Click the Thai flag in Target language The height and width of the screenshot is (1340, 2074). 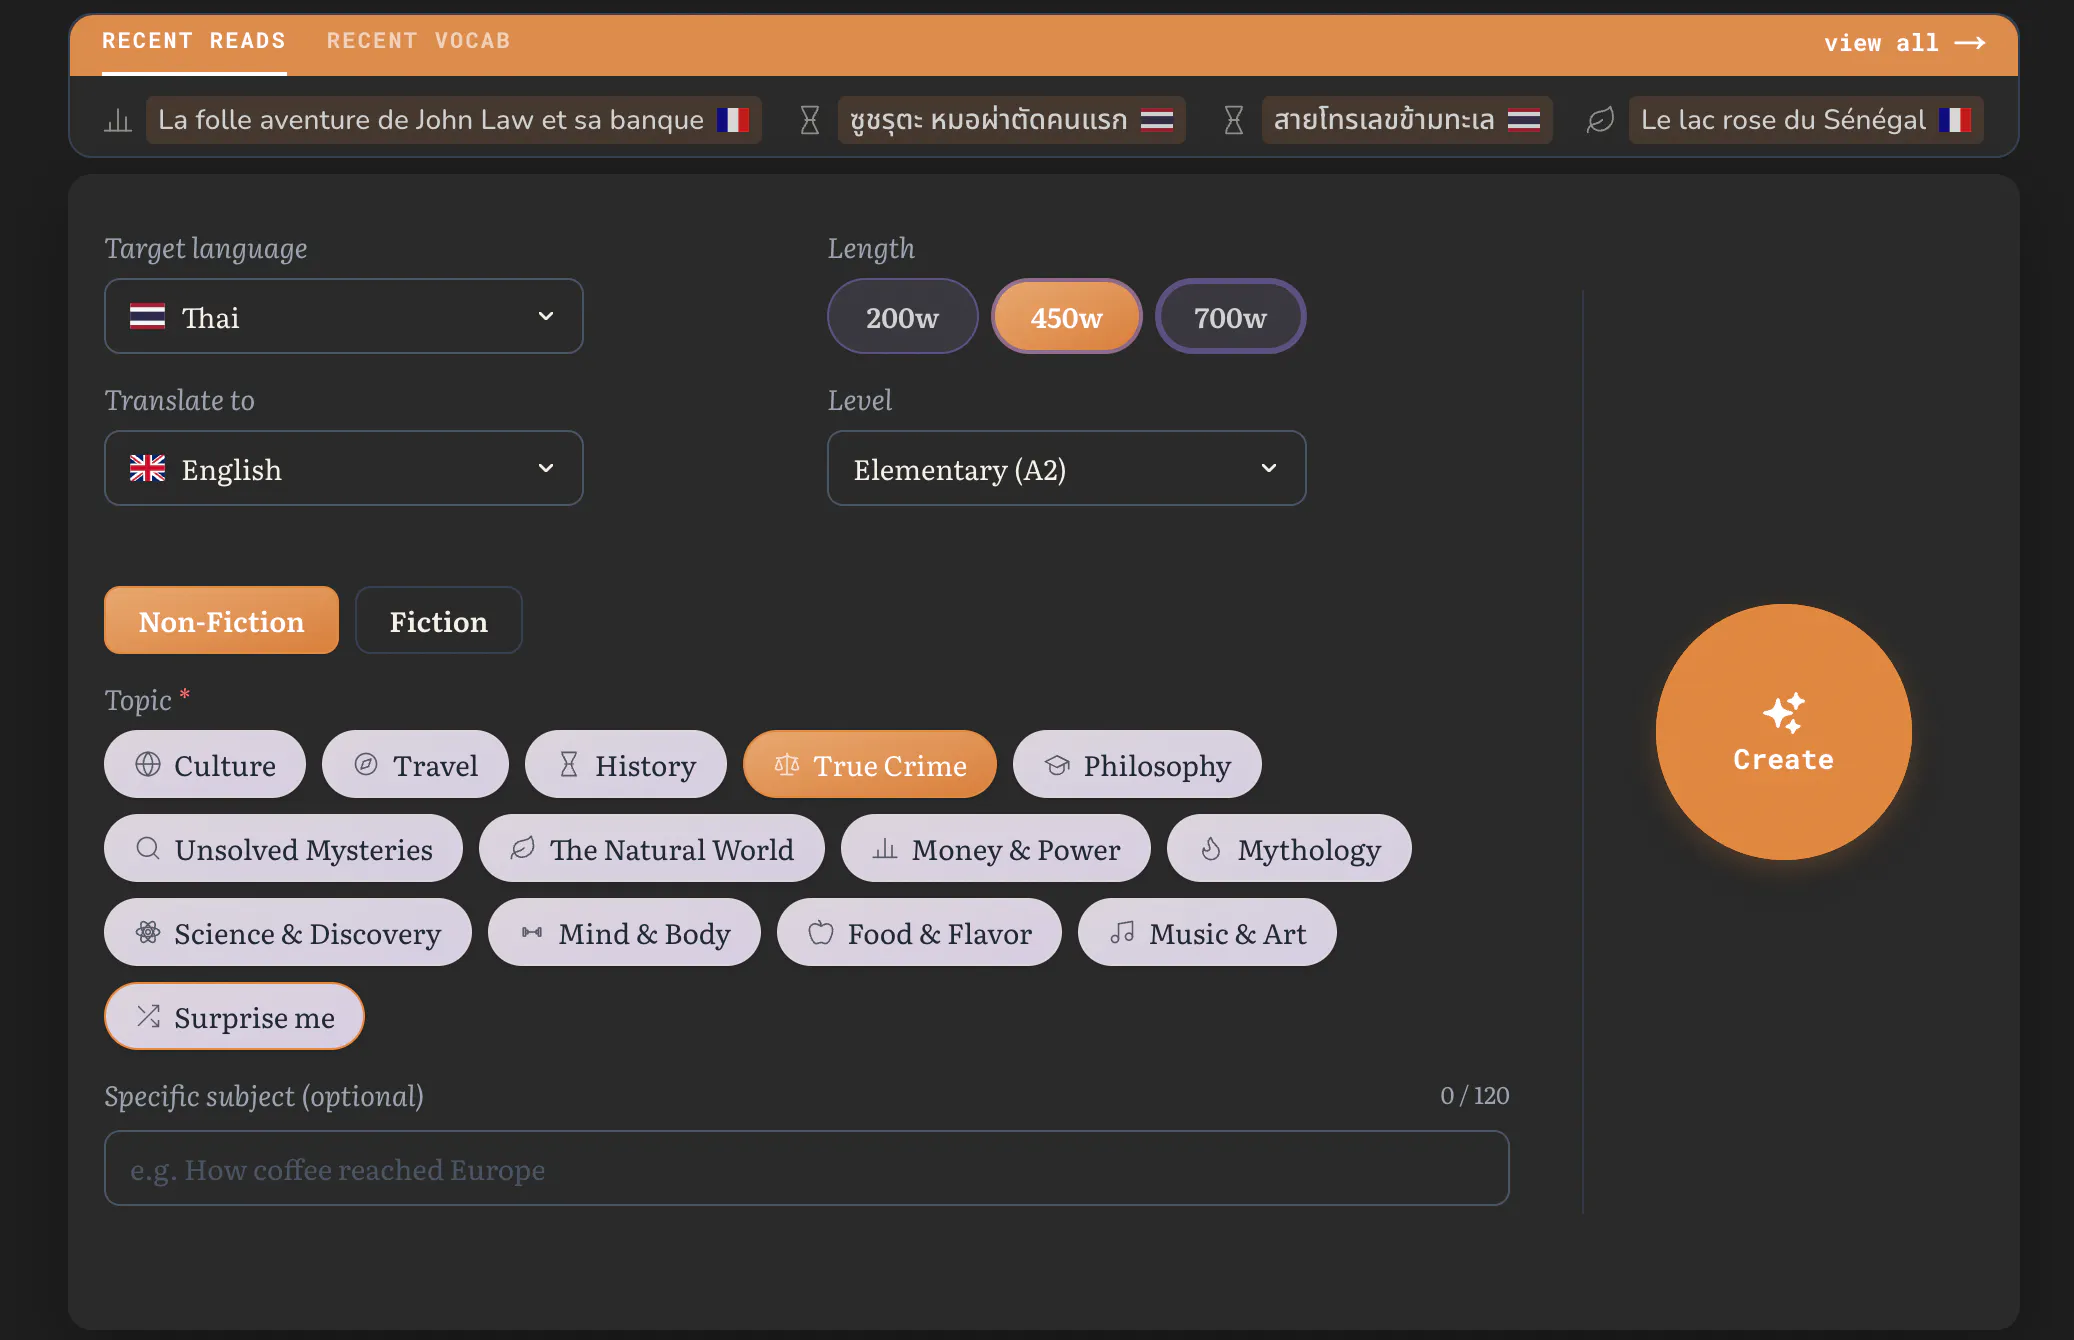147,316
